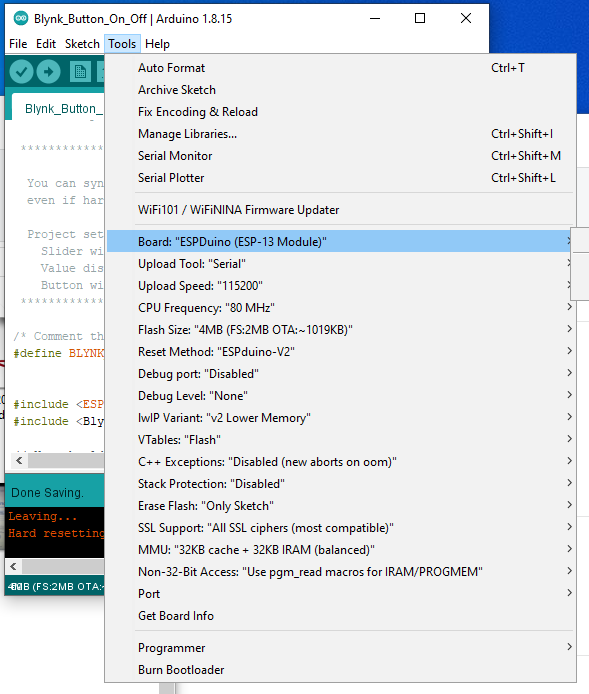
Task: Click the editor horizontal scrollbar left arrow
Action: (x=19, y=461)
